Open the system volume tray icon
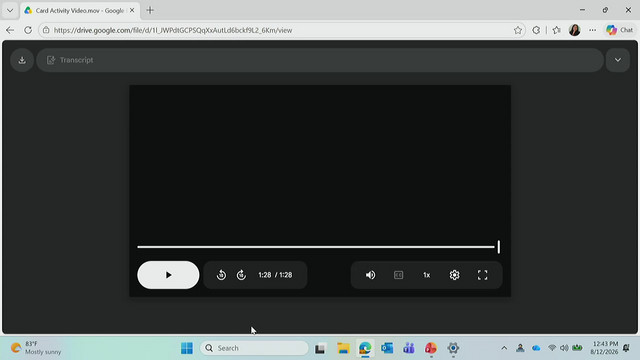 pos(564,348)
